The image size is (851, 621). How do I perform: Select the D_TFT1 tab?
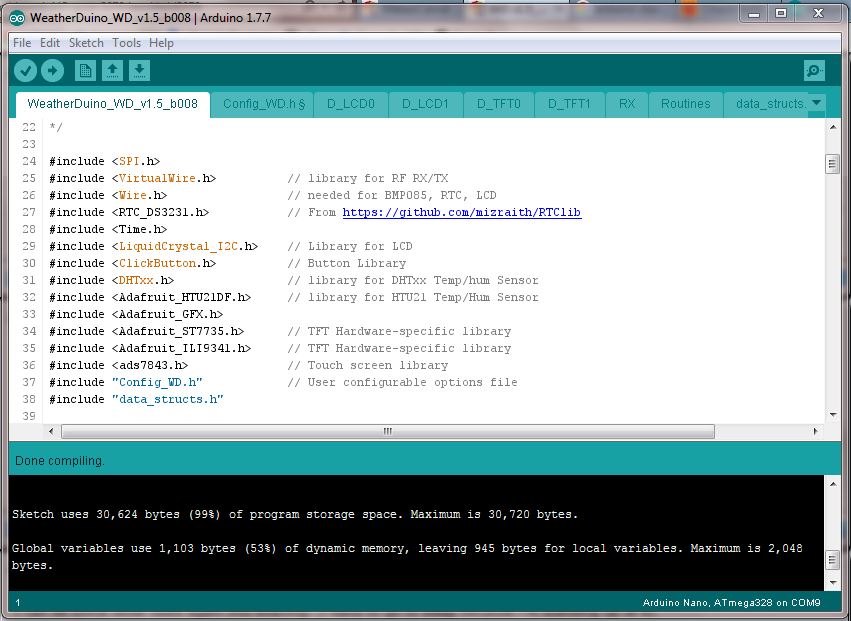pyautogui.click(x=569, y=104)
